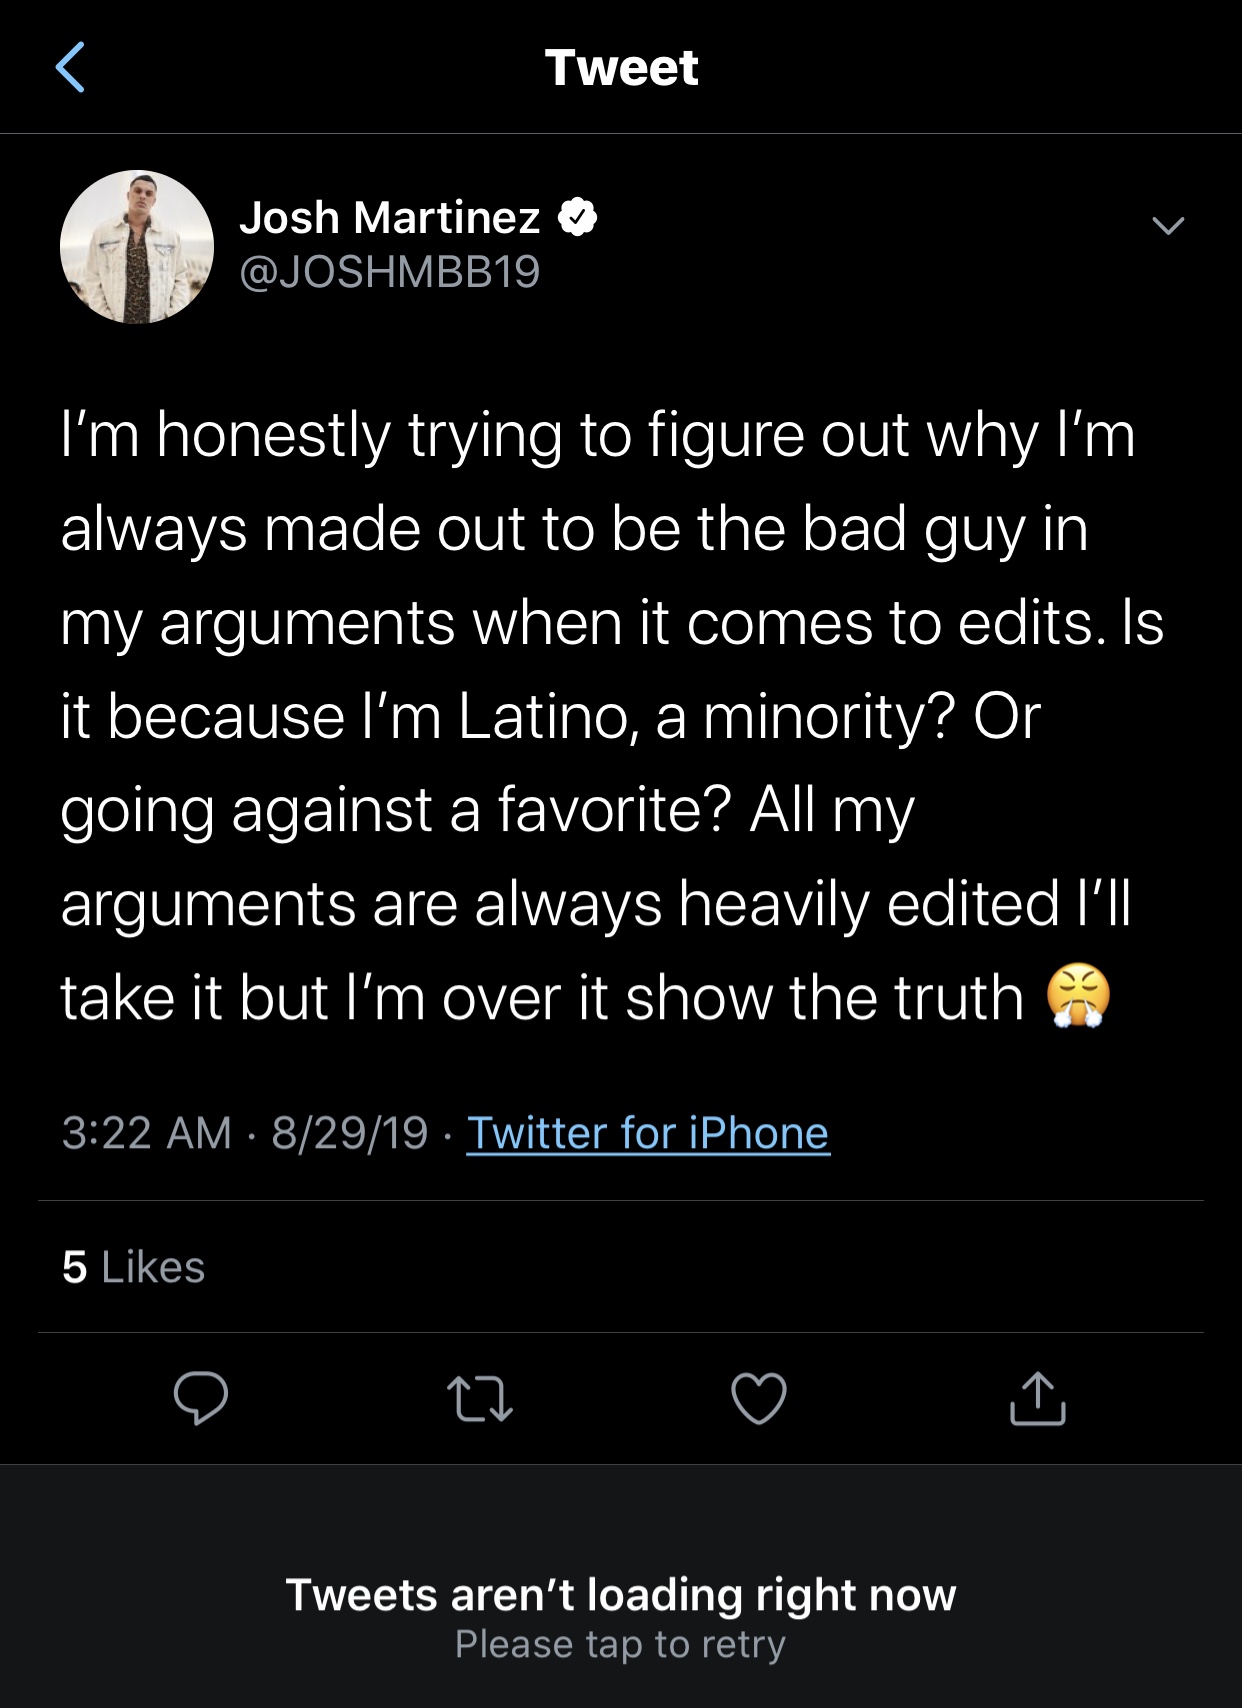Go back using the blue arrow
This screenshot has width=1242, height=1708.
click(x=70, y=68)
